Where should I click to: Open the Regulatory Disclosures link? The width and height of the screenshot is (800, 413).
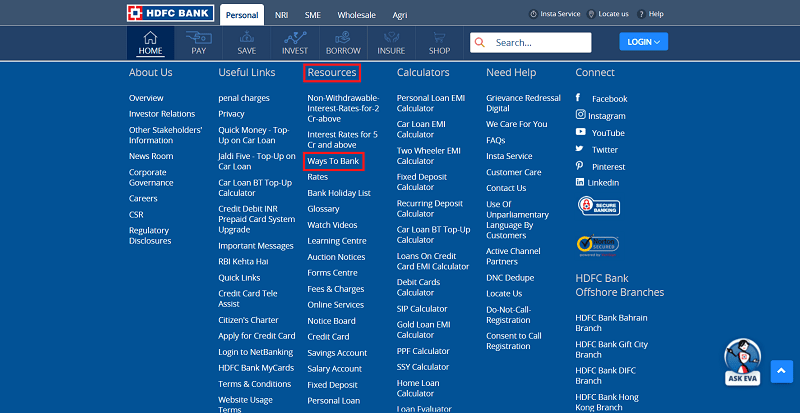point(149,235)
